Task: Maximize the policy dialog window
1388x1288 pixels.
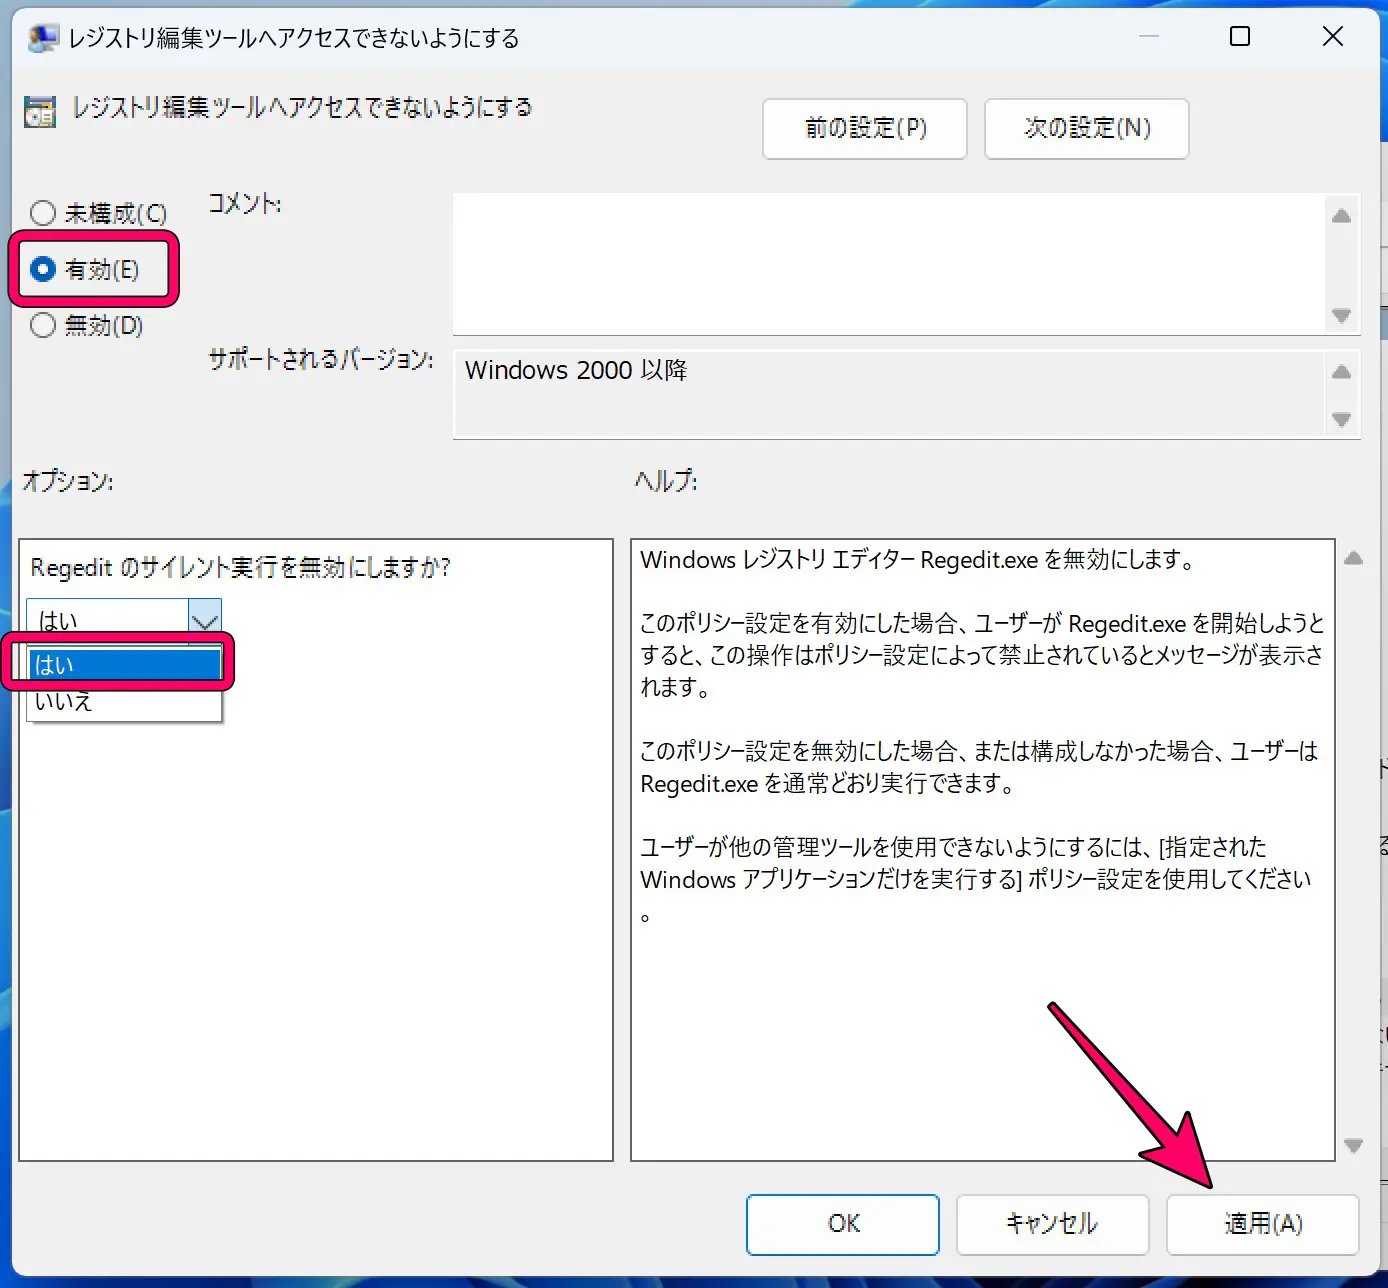Action: pos(1240,37)
